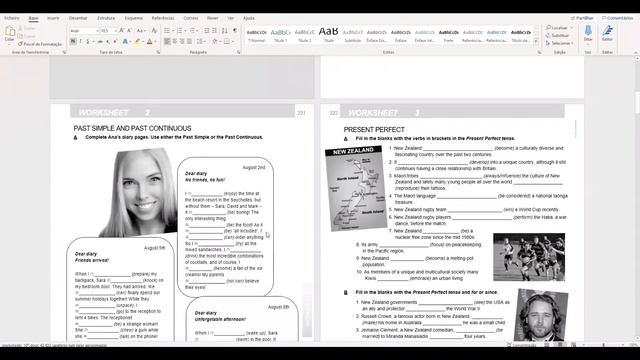Image resolution: width=640 pixels, height=360 pixels.
Task: Click sort A-Z icon
Action: point(224,31)
